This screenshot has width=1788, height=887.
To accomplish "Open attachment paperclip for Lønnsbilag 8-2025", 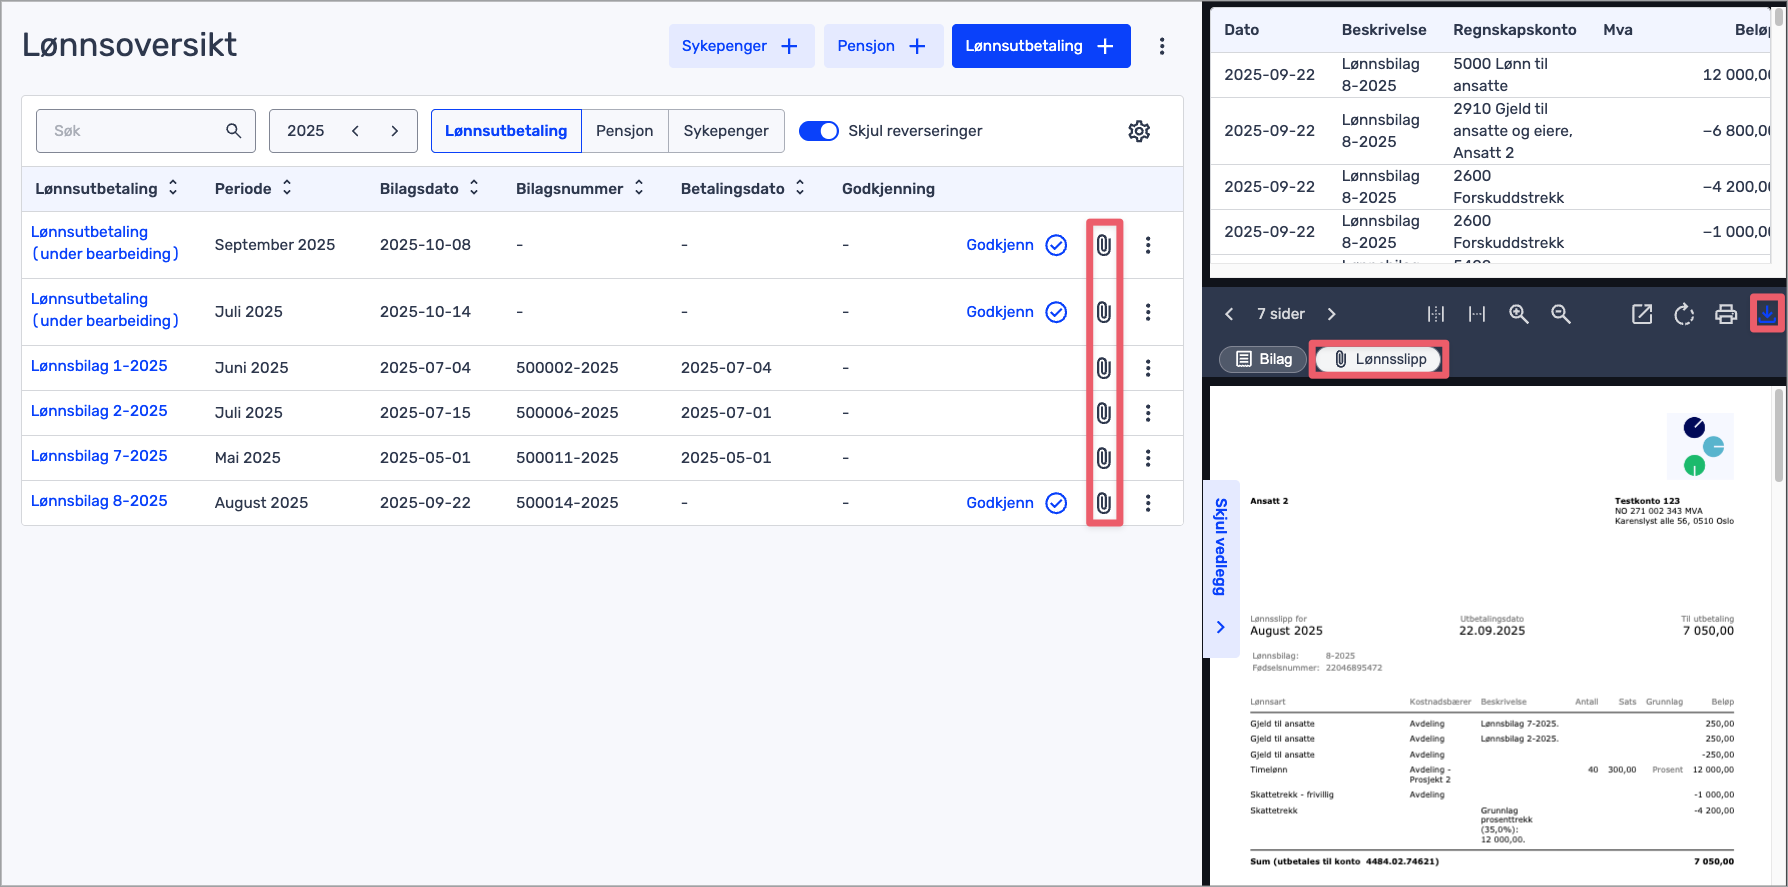I will tap(1103, 503).
